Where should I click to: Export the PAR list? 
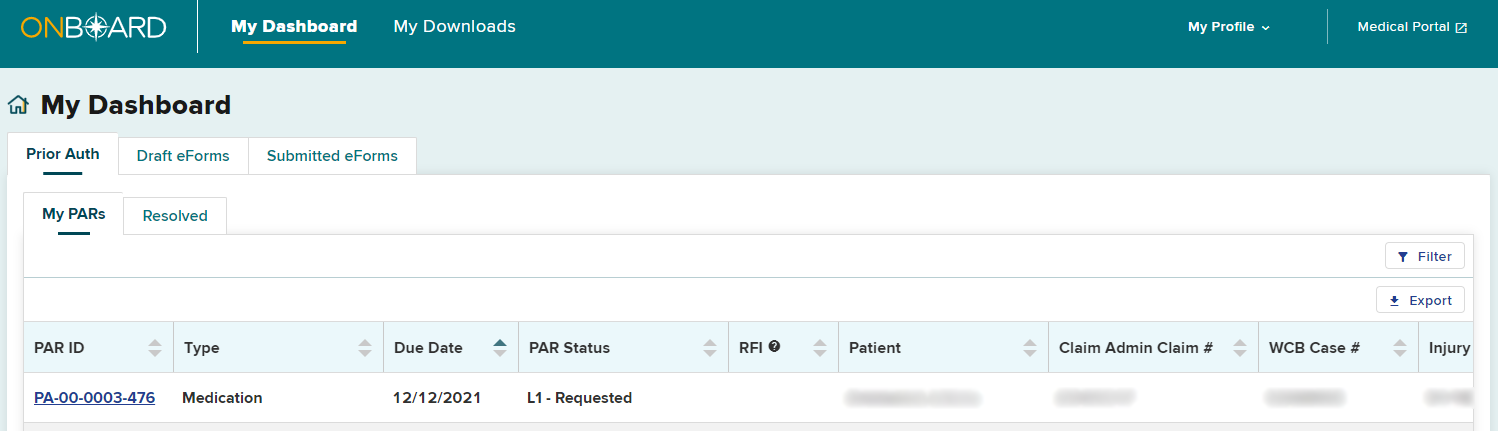pyautogui.click(x=1421, y=300)
